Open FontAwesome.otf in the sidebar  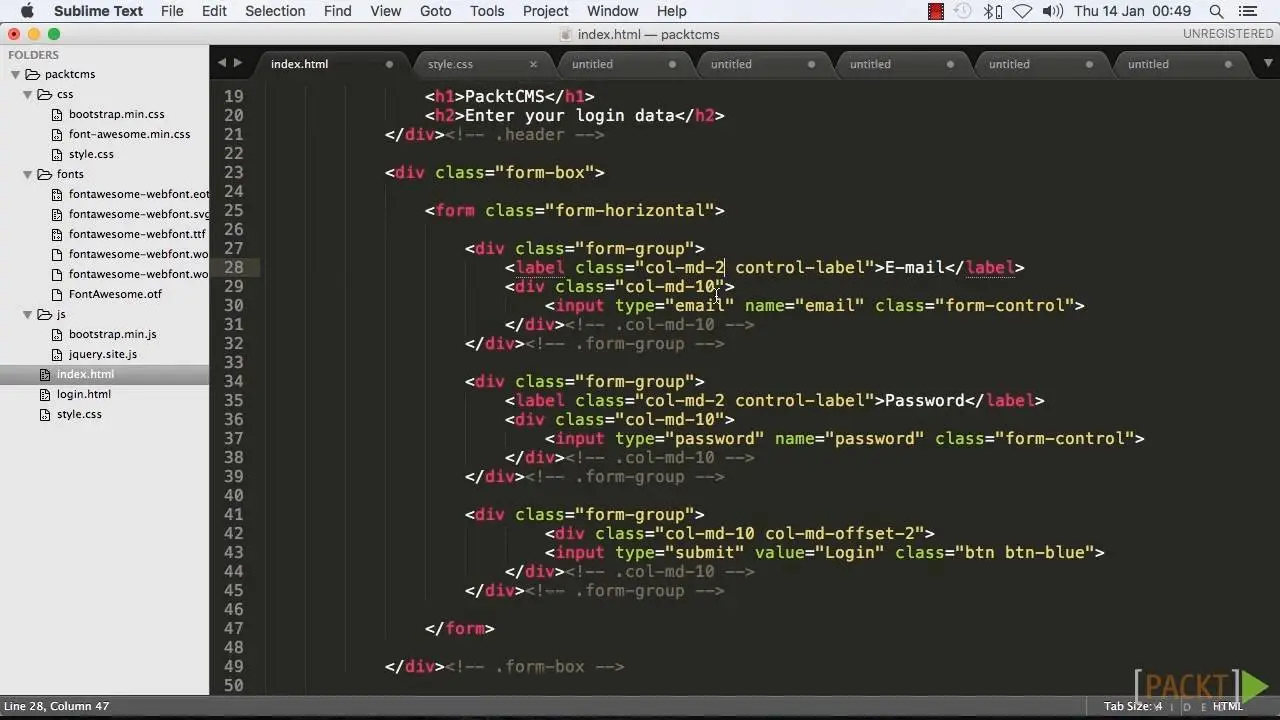[x=115, y=294]
